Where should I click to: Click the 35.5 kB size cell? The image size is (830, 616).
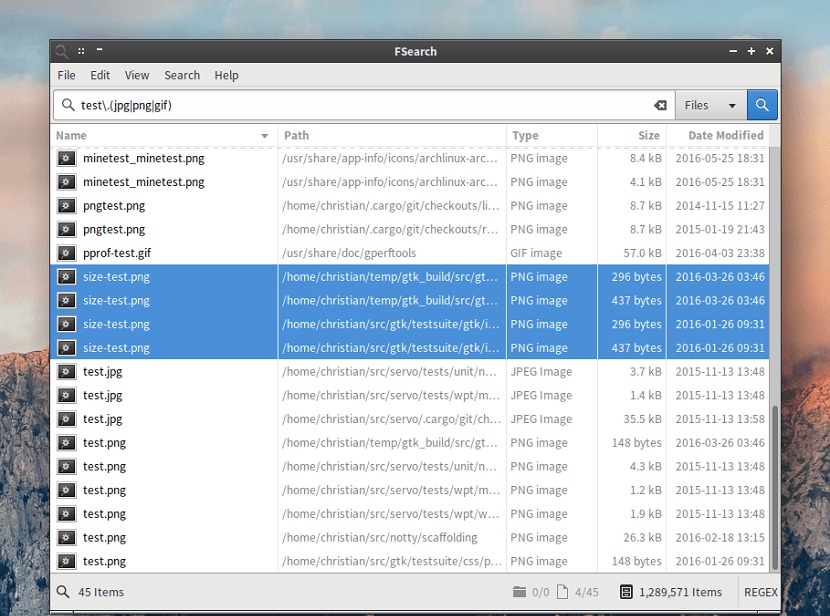pos(642,419)
